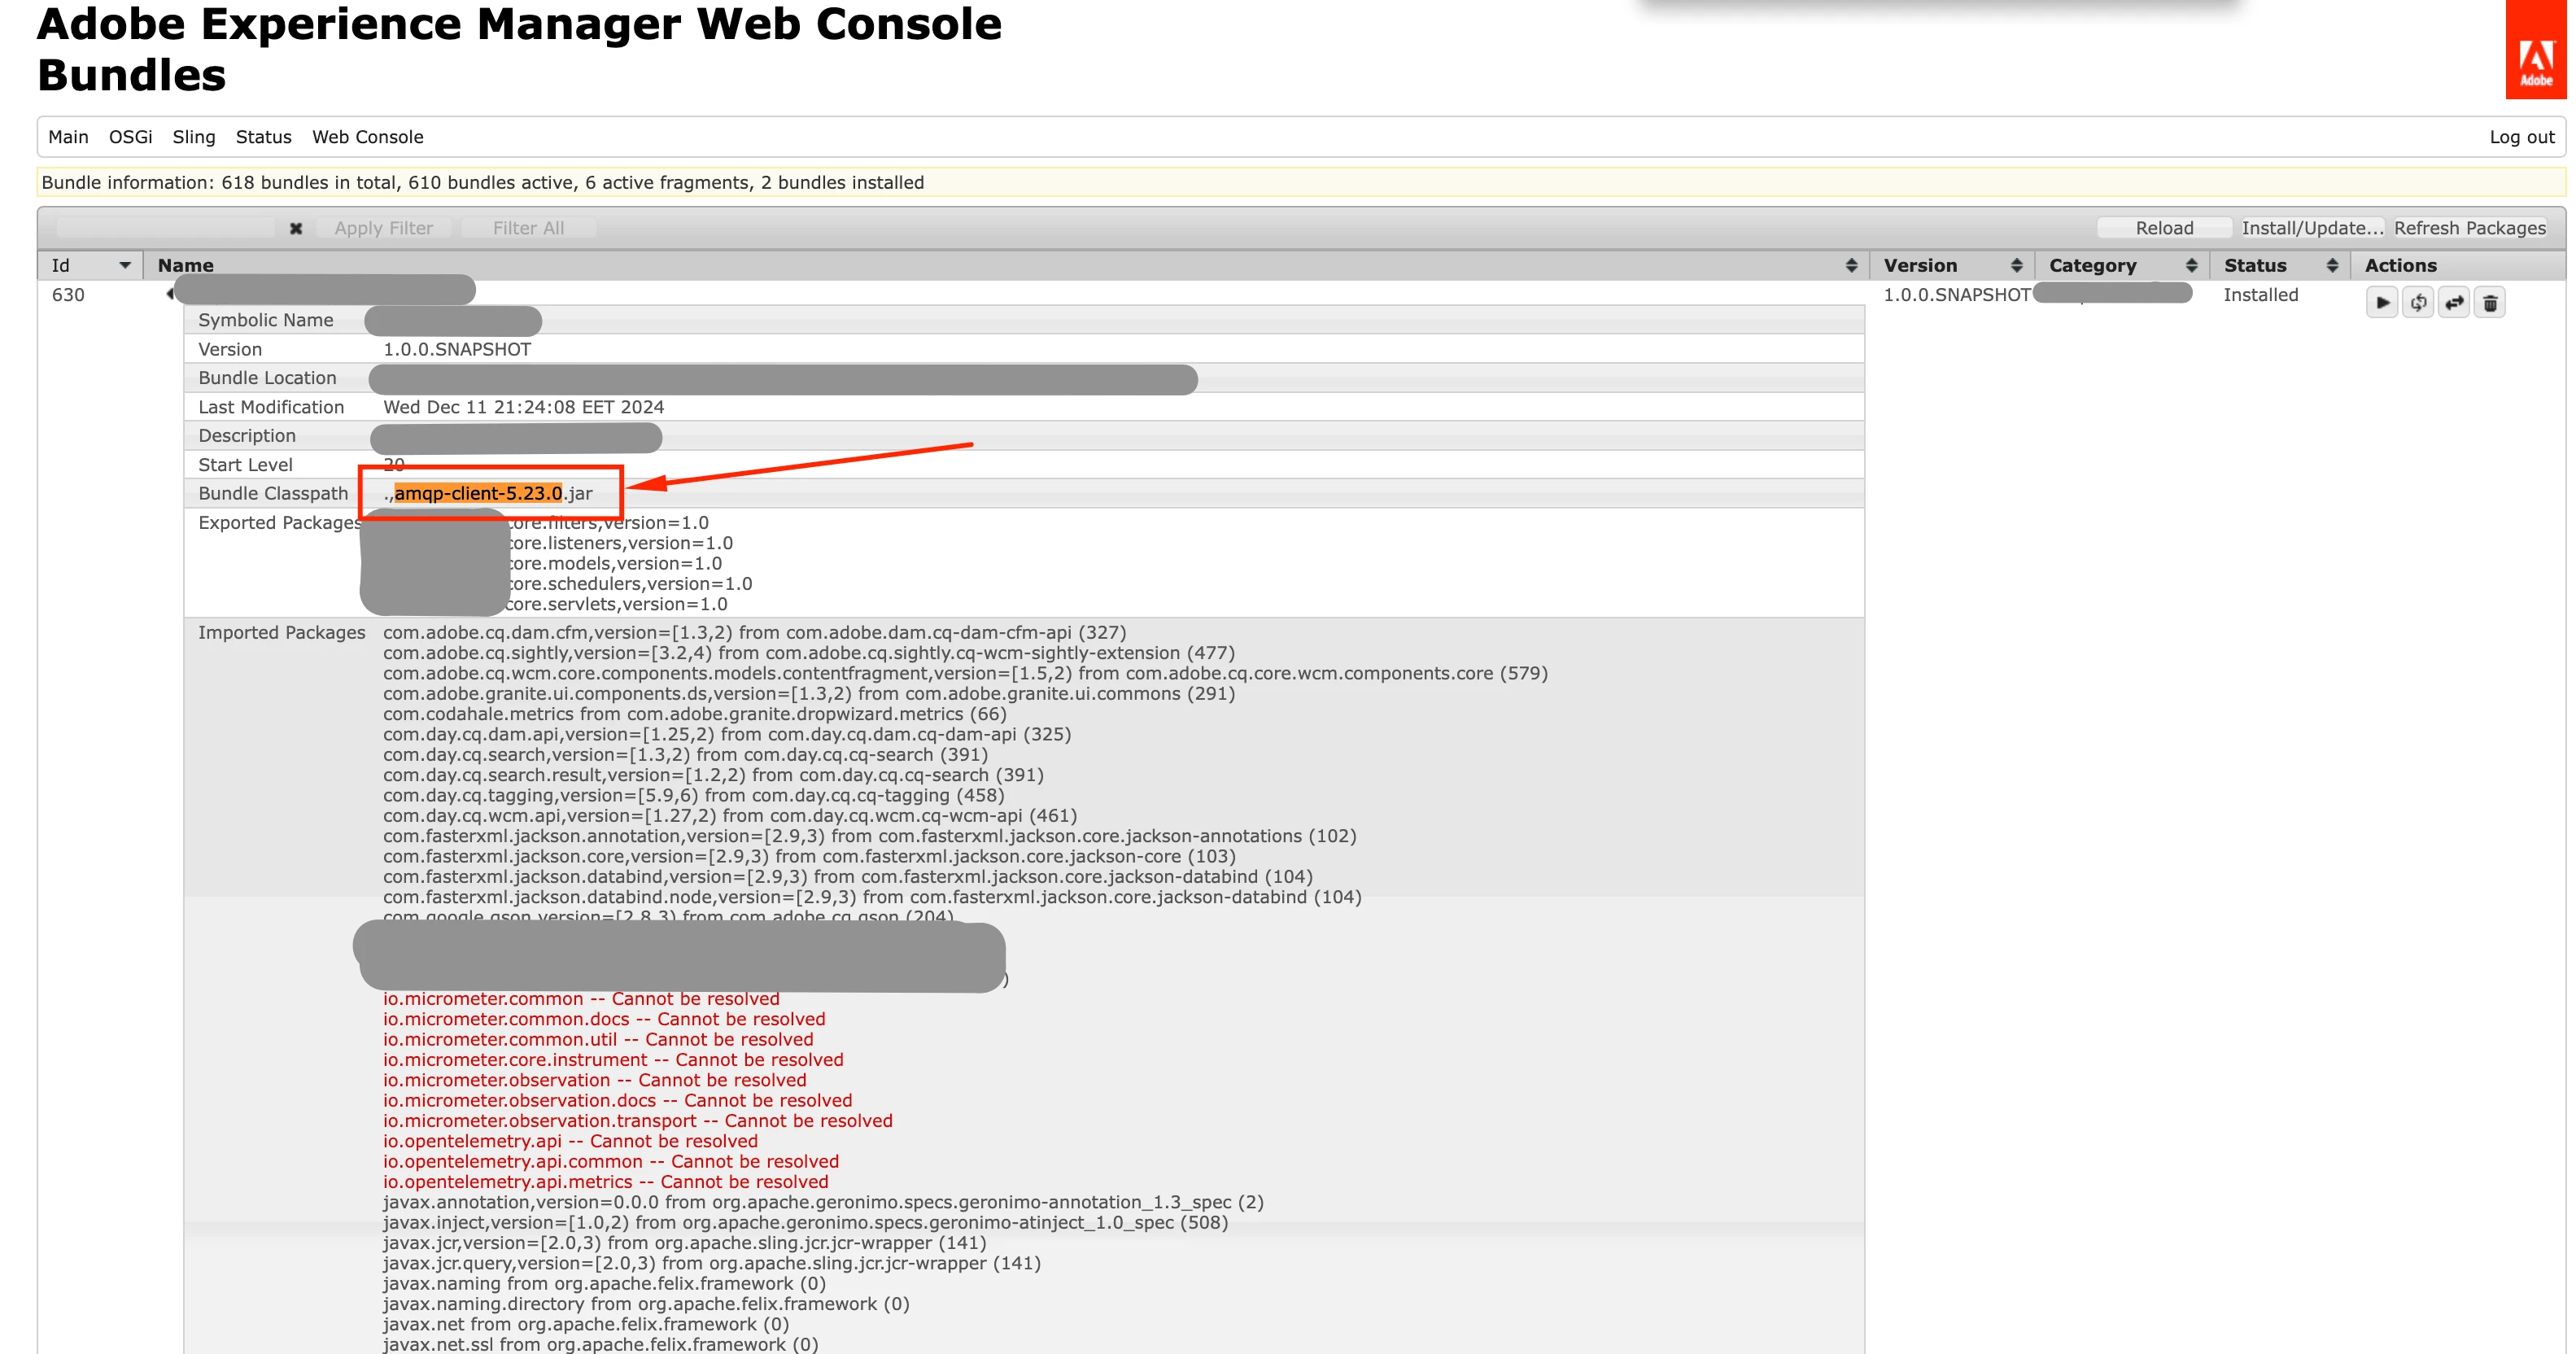The width and height of the screenshot is (2576, 1354).
Task: Click the refresh package imports icon
Action: (2418, 302)
